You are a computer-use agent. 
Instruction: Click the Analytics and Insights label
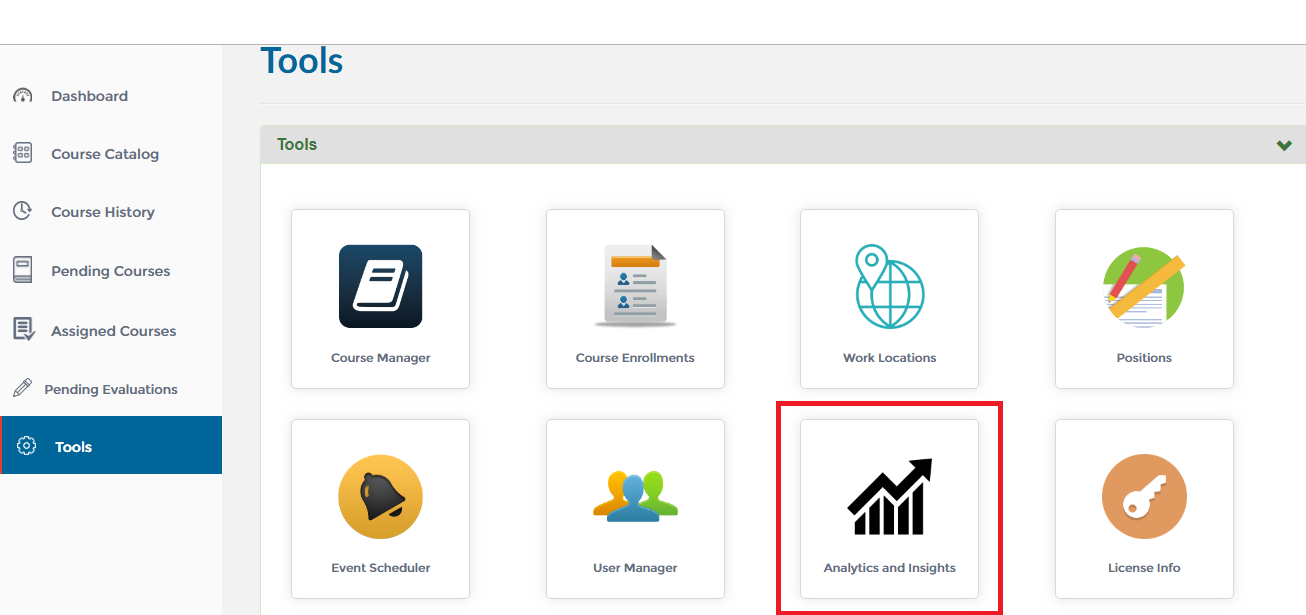[889, 568]
